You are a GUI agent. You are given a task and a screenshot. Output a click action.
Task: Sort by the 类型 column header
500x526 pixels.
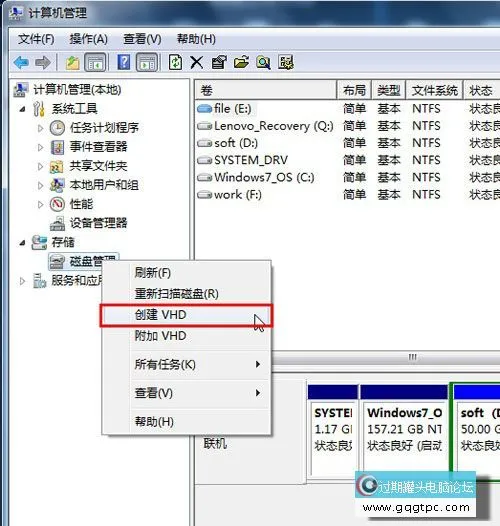pyautogui.click(x=389, y=90)
